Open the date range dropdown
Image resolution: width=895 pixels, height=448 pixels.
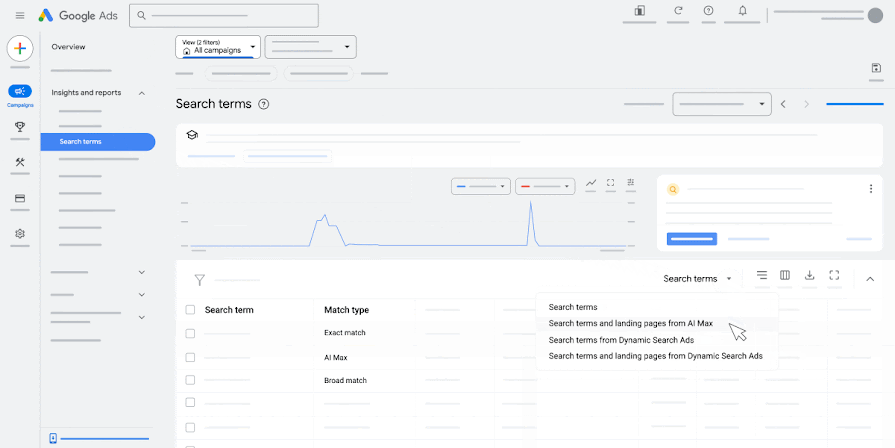[722, 104]
